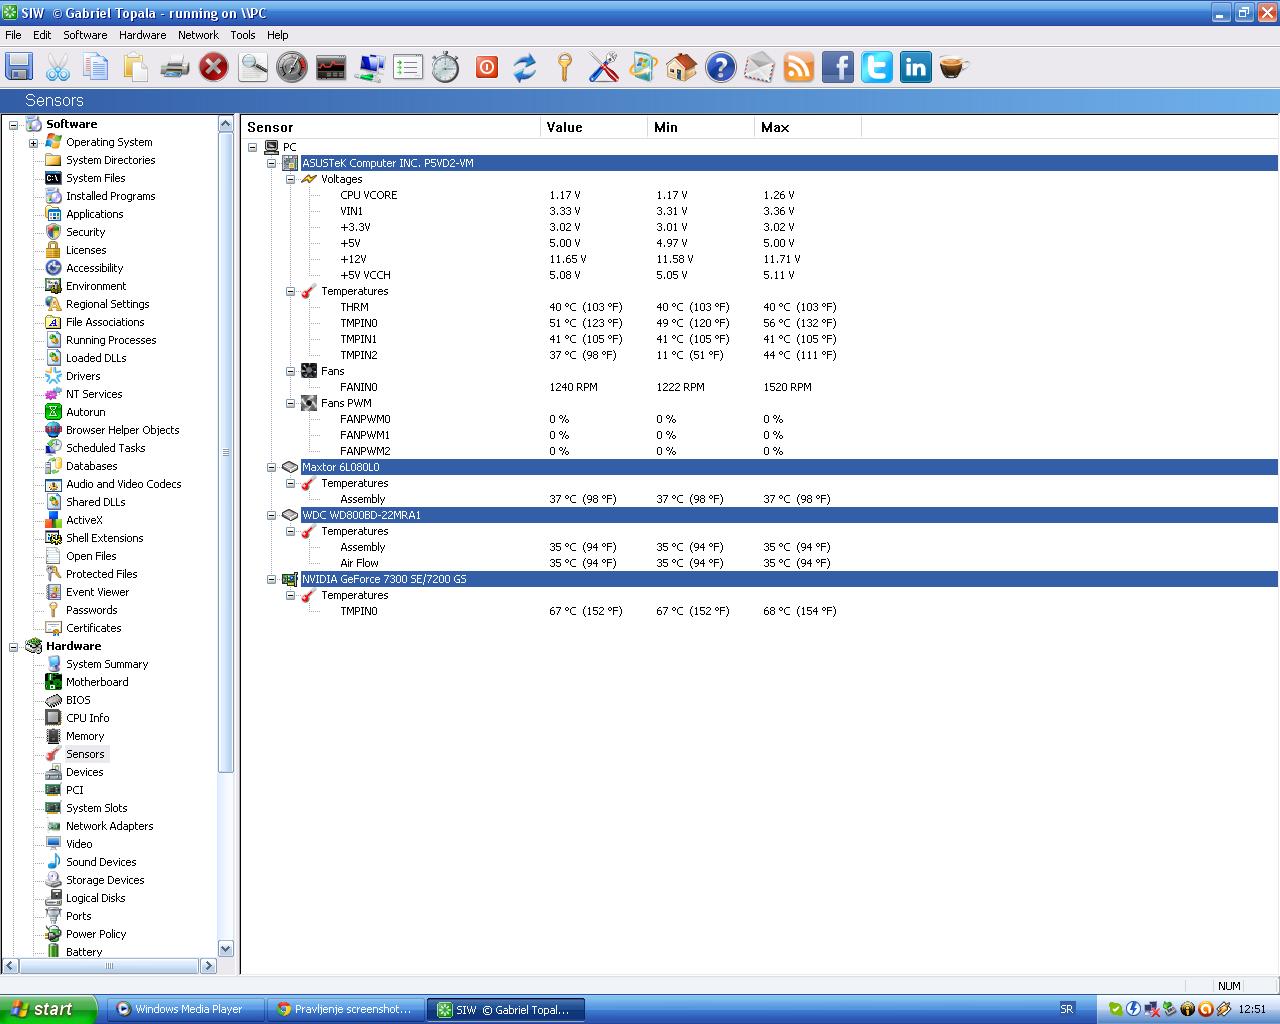Click the blue refresh arrows icon
1280x1024 pixels.
[525, 67]
